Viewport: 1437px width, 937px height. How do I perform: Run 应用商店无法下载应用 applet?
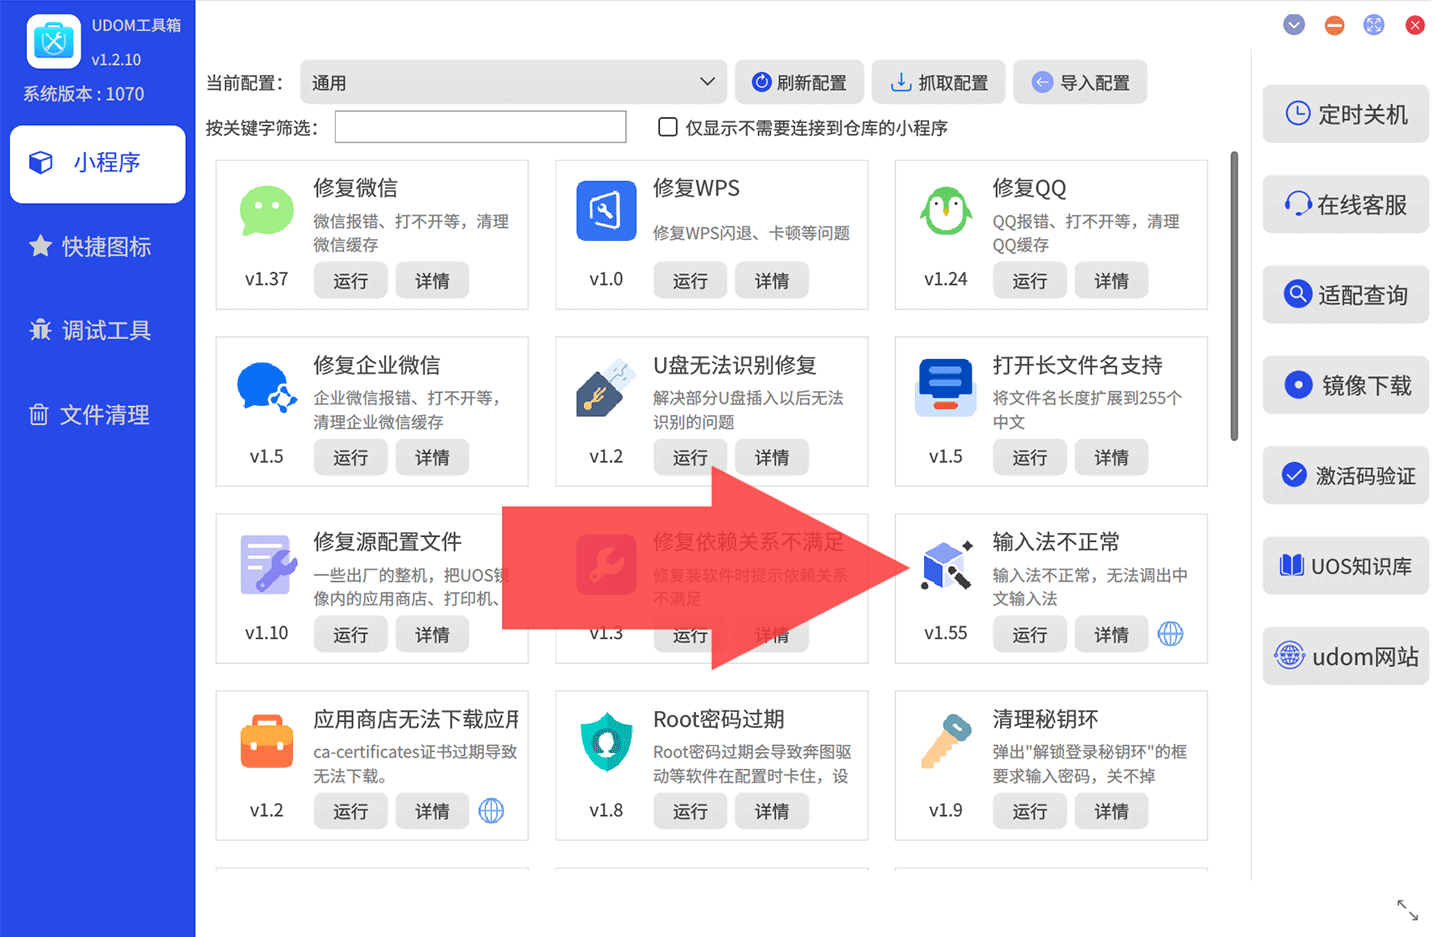(350, 811)
